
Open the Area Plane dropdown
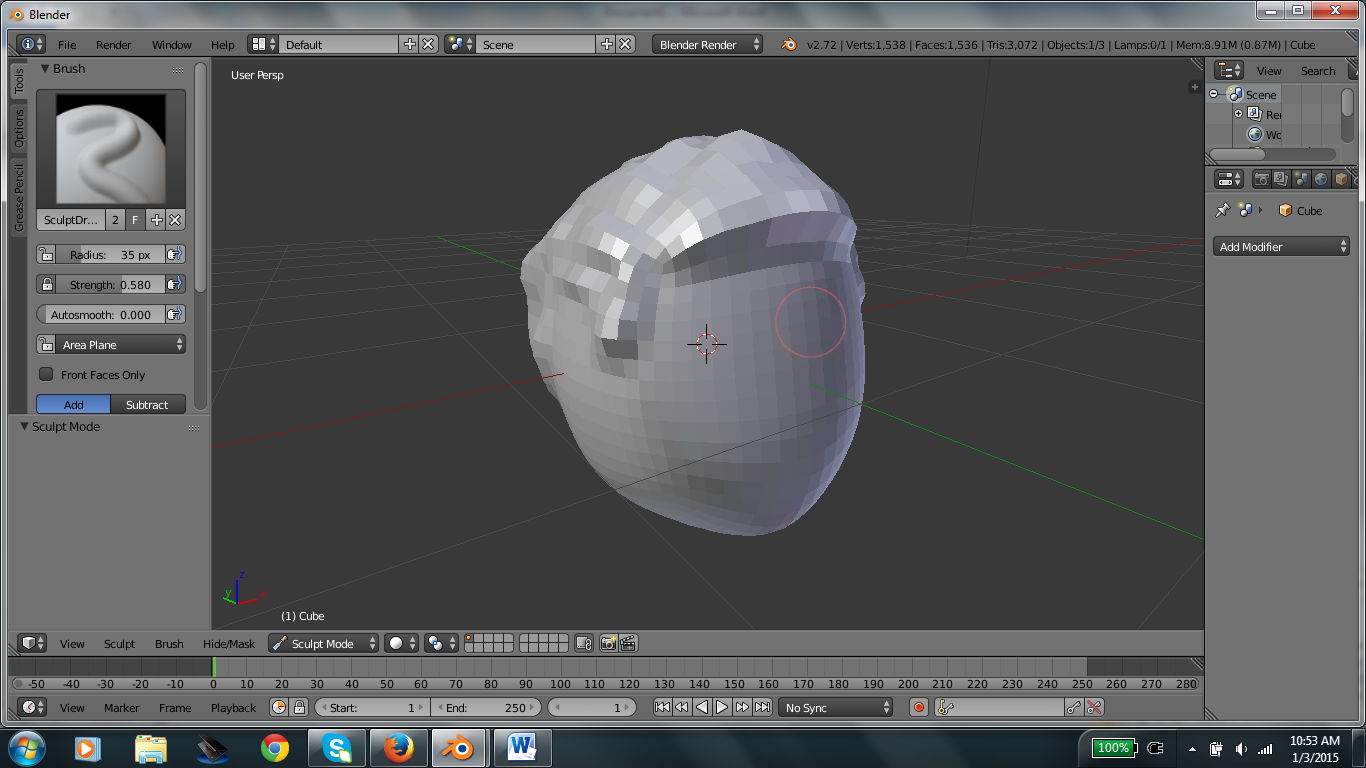(x=121, y=344)
